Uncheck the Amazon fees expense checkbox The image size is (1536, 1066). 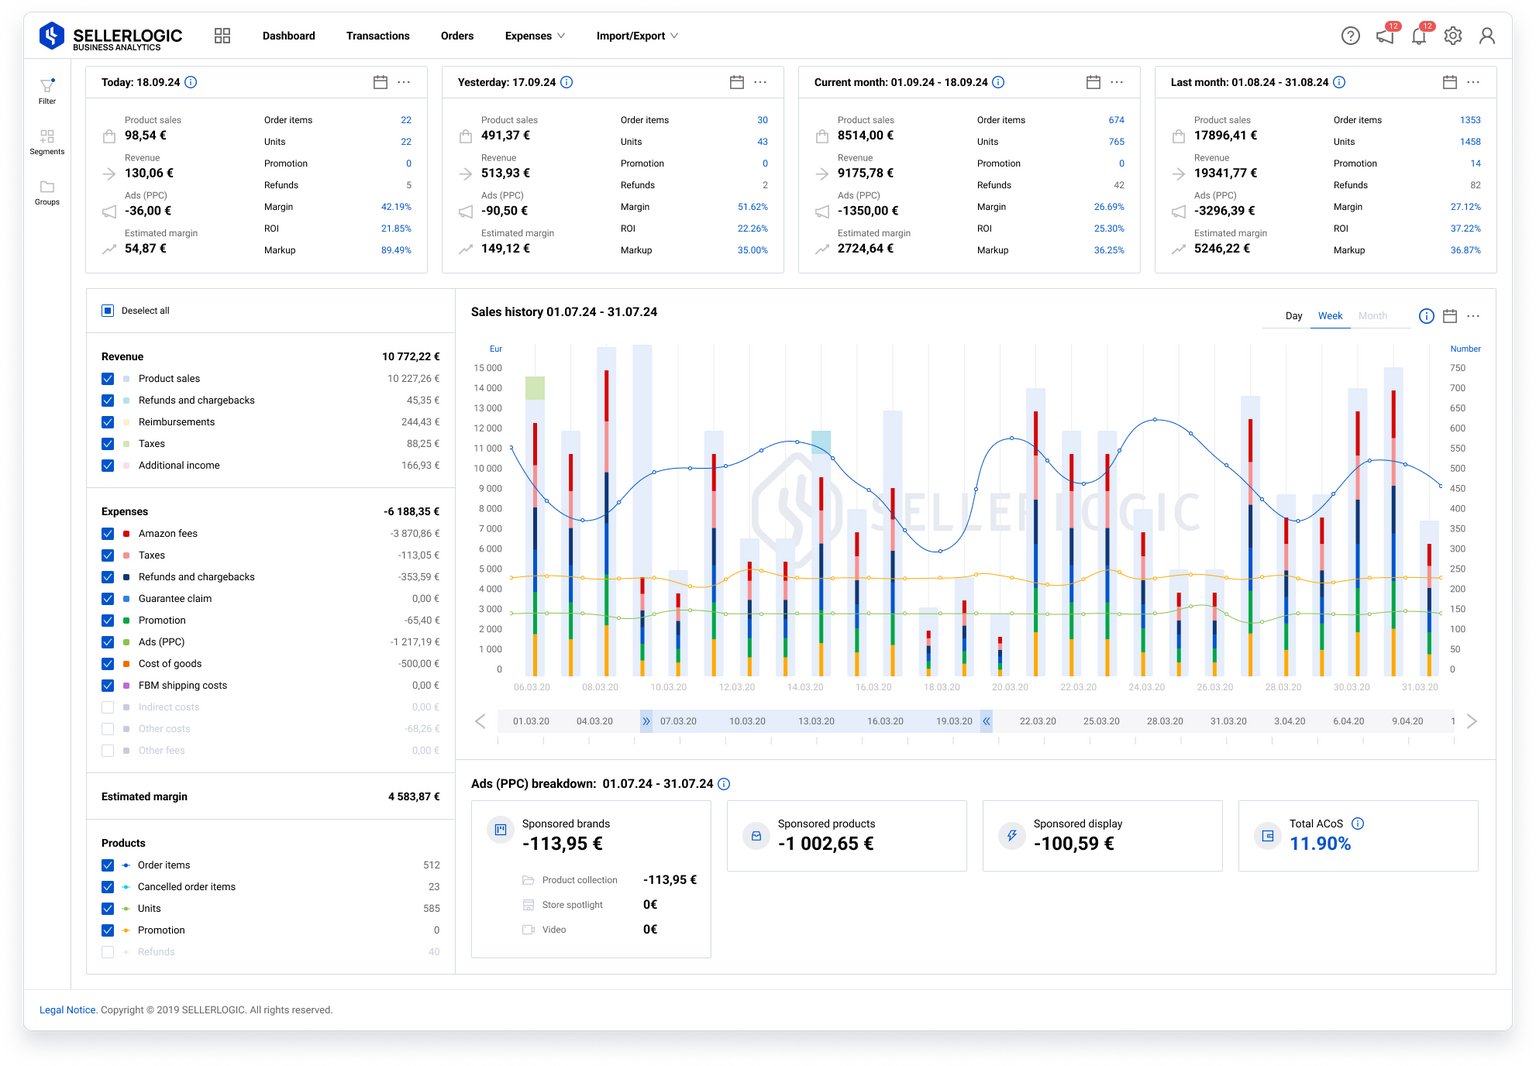pyautogui.click(x=107, y=533)
